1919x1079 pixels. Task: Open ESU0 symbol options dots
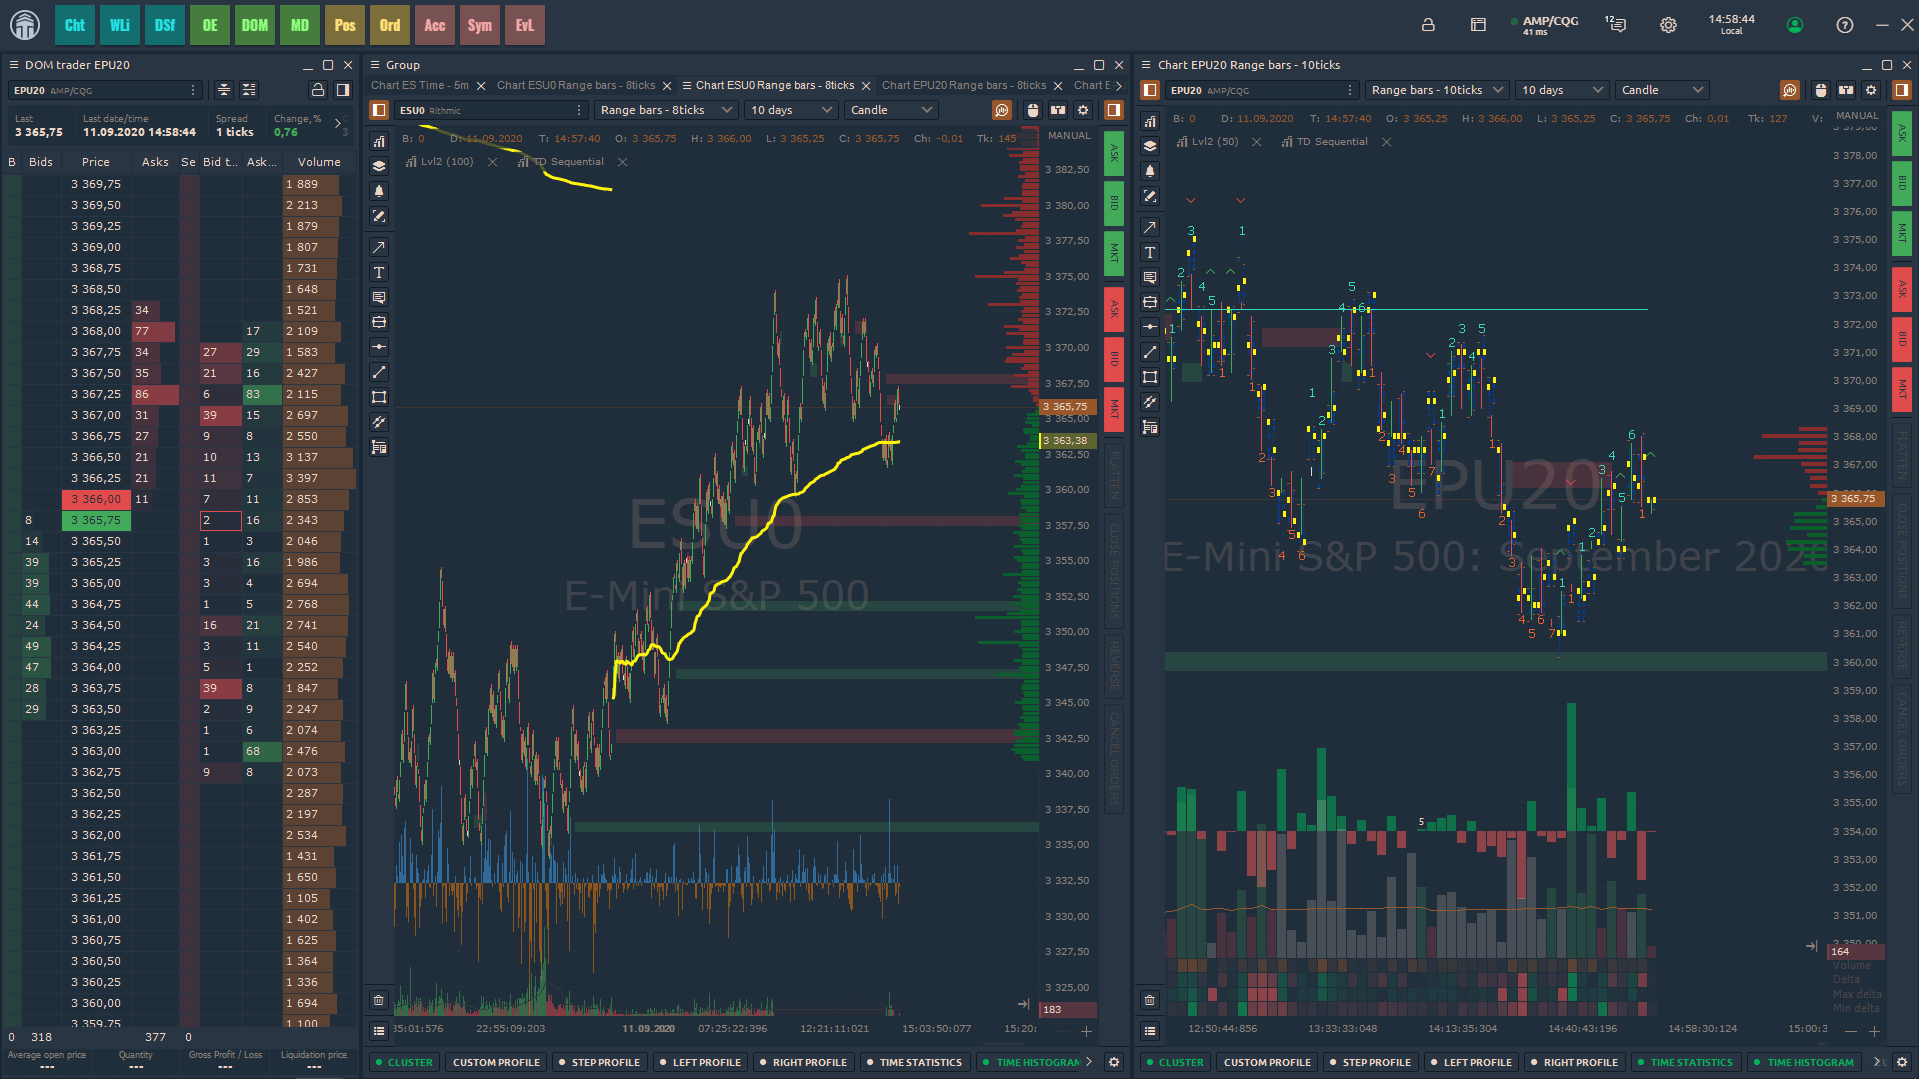[579, 110]
